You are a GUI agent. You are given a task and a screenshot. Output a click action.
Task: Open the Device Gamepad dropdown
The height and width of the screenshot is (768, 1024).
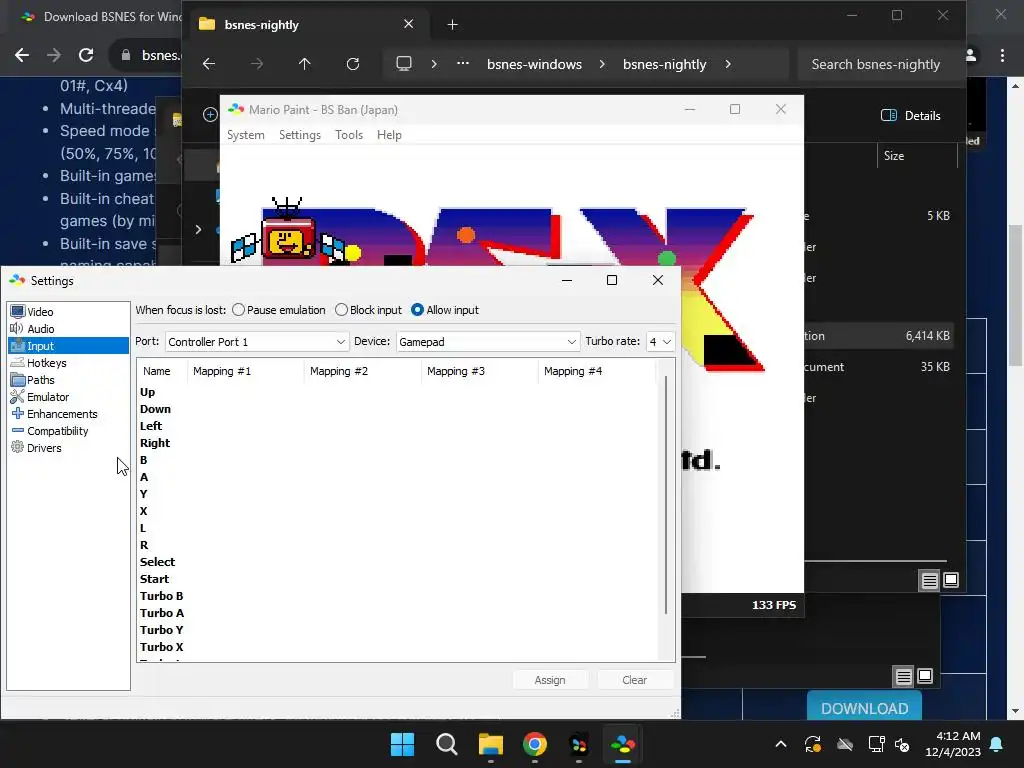point(487,342)
